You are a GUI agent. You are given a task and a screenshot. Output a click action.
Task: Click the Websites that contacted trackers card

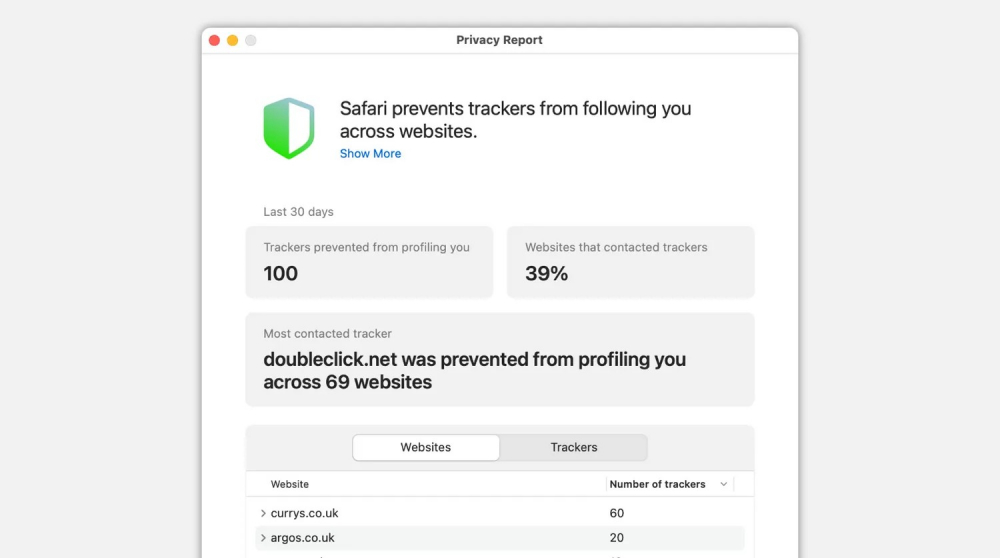click(630, 262)
